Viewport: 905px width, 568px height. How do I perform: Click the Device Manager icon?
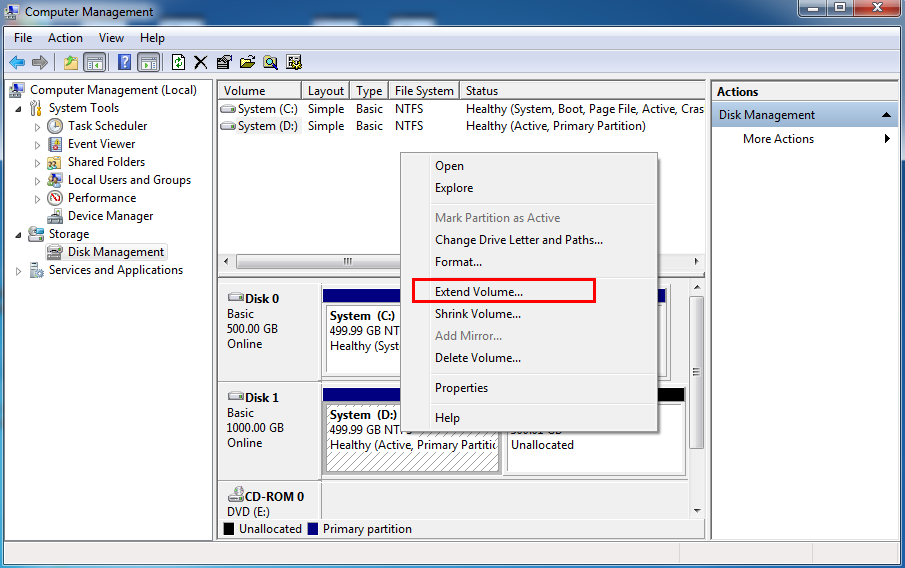coord(55,216)
